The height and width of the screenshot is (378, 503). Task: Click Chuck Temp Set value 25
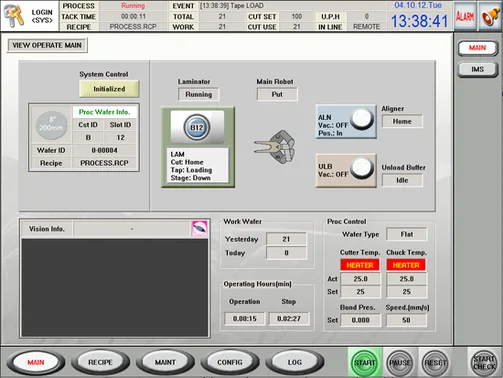[x=406, y=292]
